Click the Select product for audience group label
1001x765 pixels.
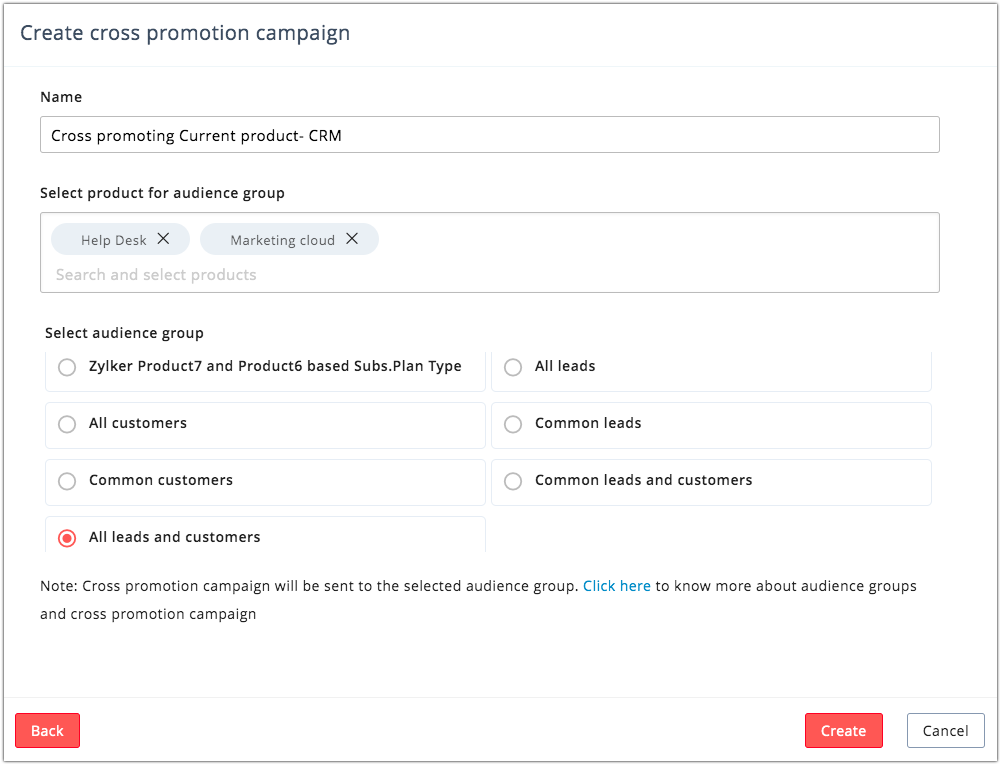(162, 193)
